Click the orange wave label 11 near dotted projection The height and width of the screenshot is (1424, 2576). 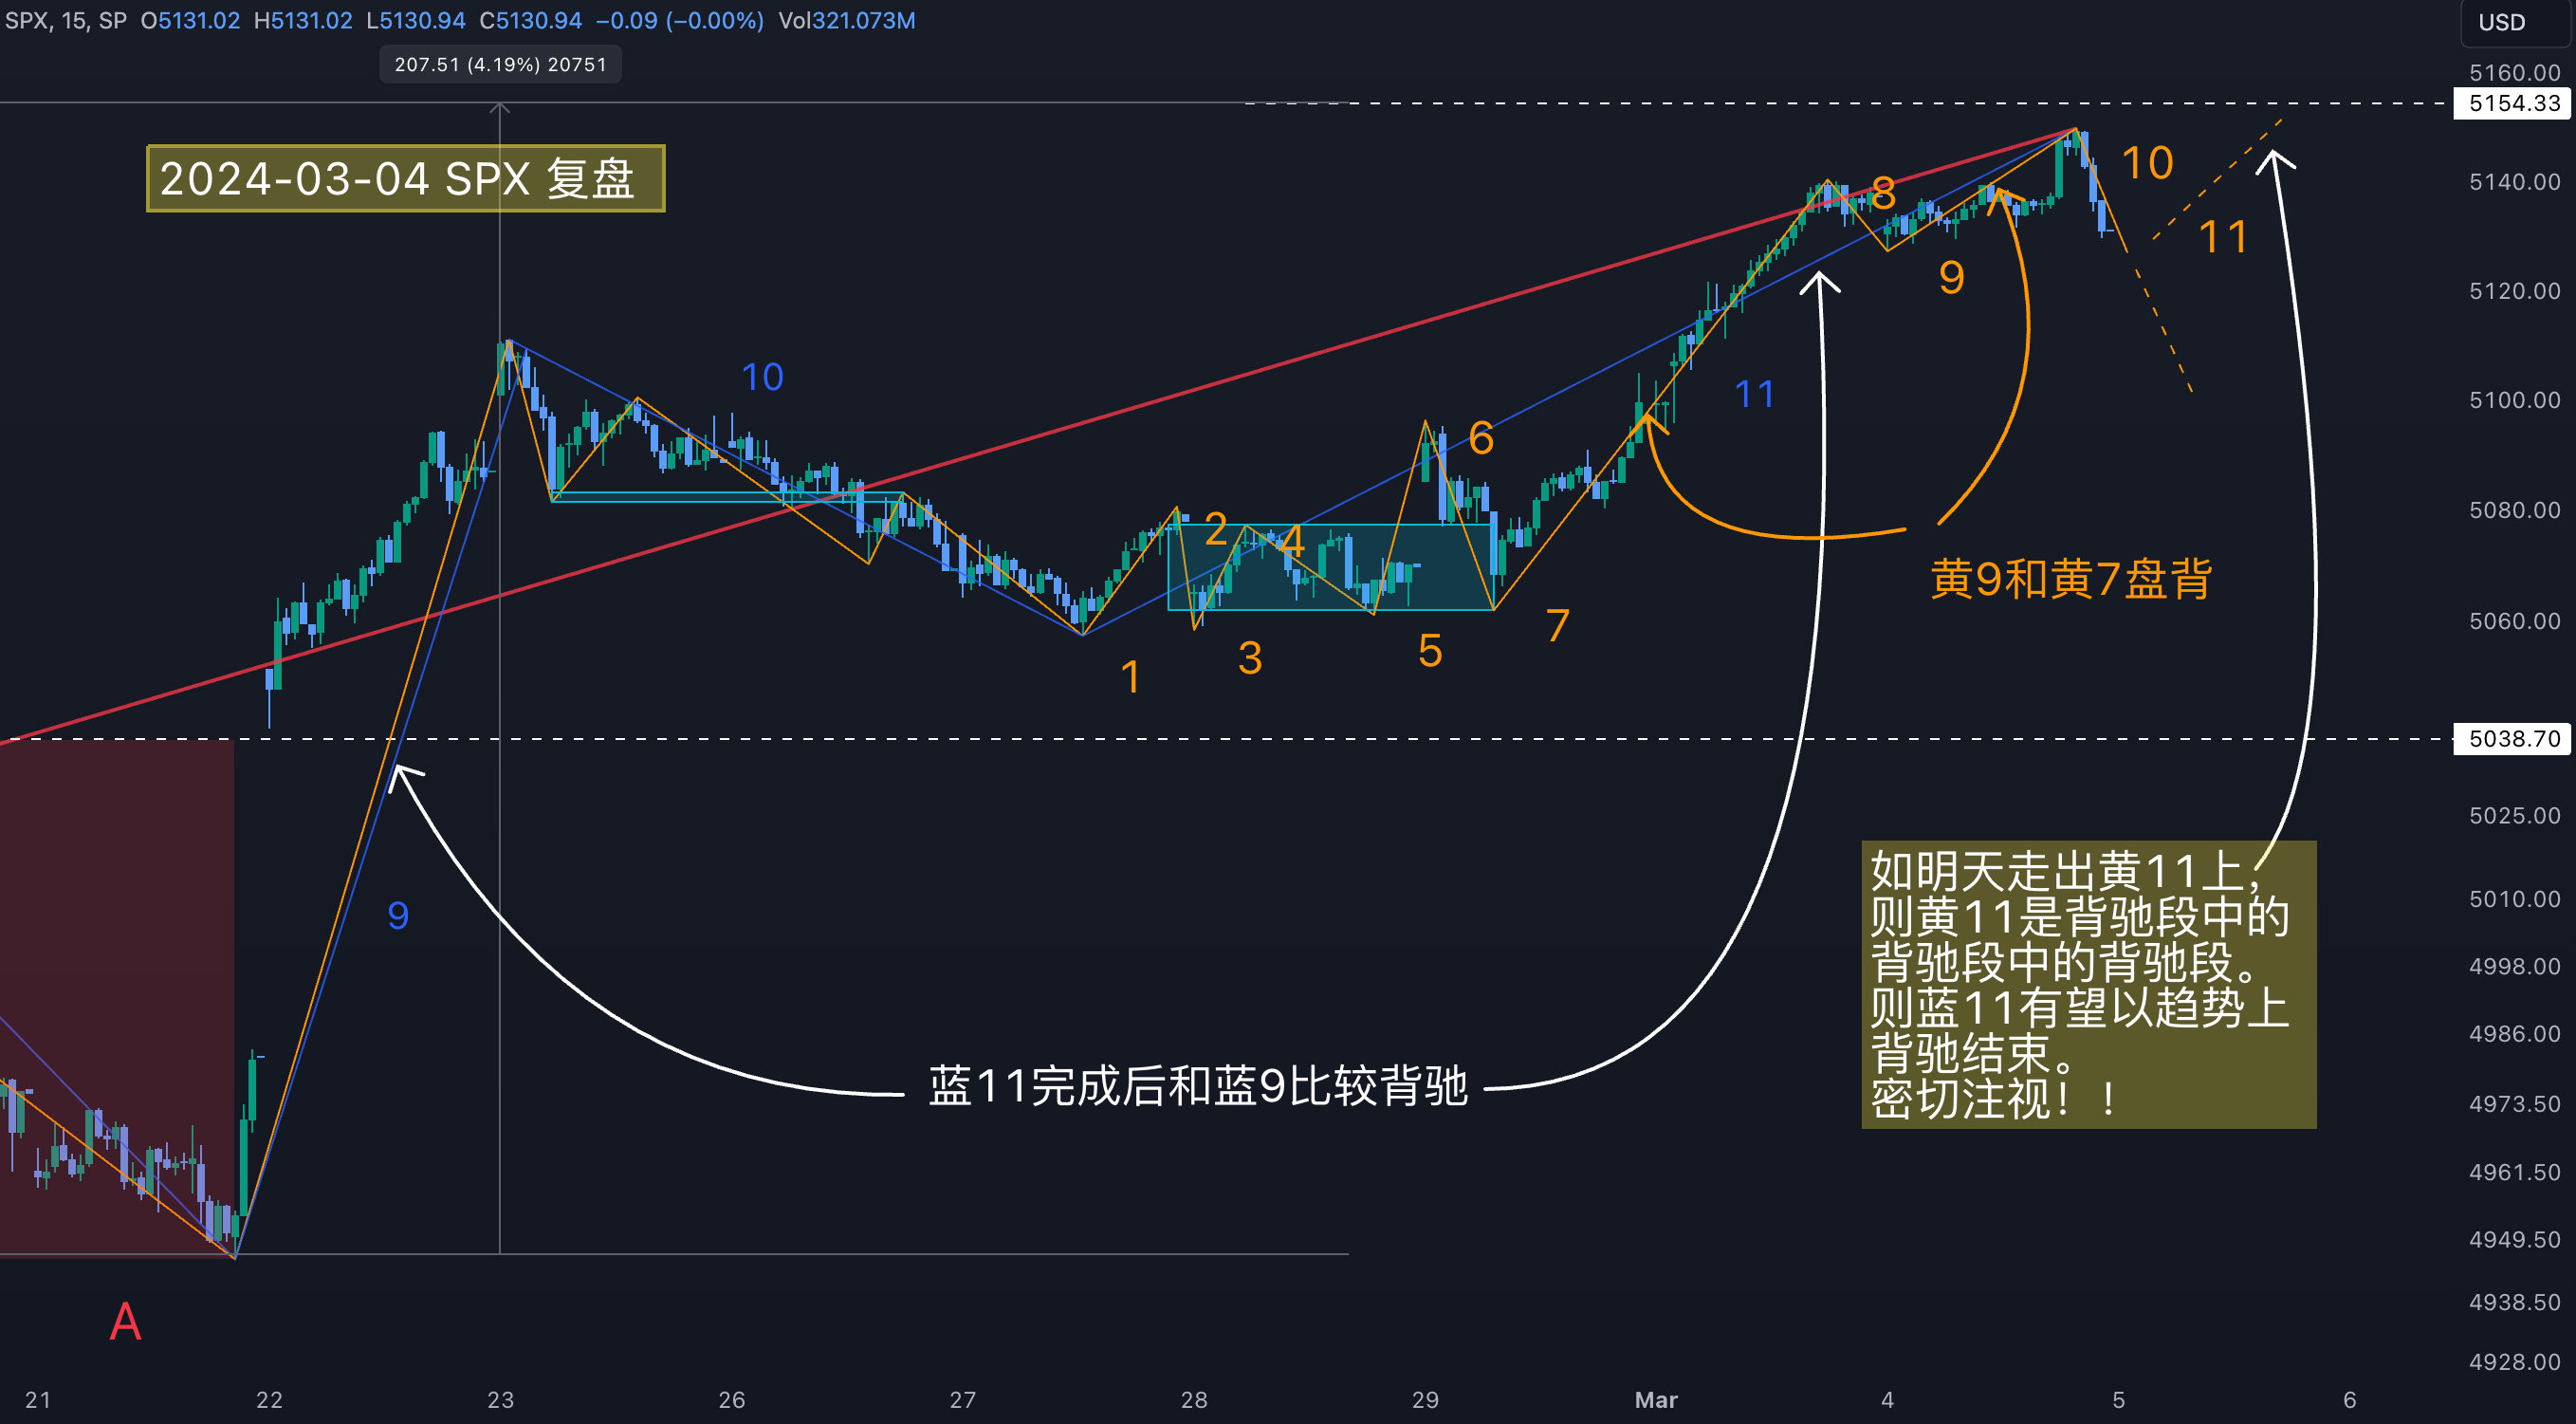tap(2223, 238)
